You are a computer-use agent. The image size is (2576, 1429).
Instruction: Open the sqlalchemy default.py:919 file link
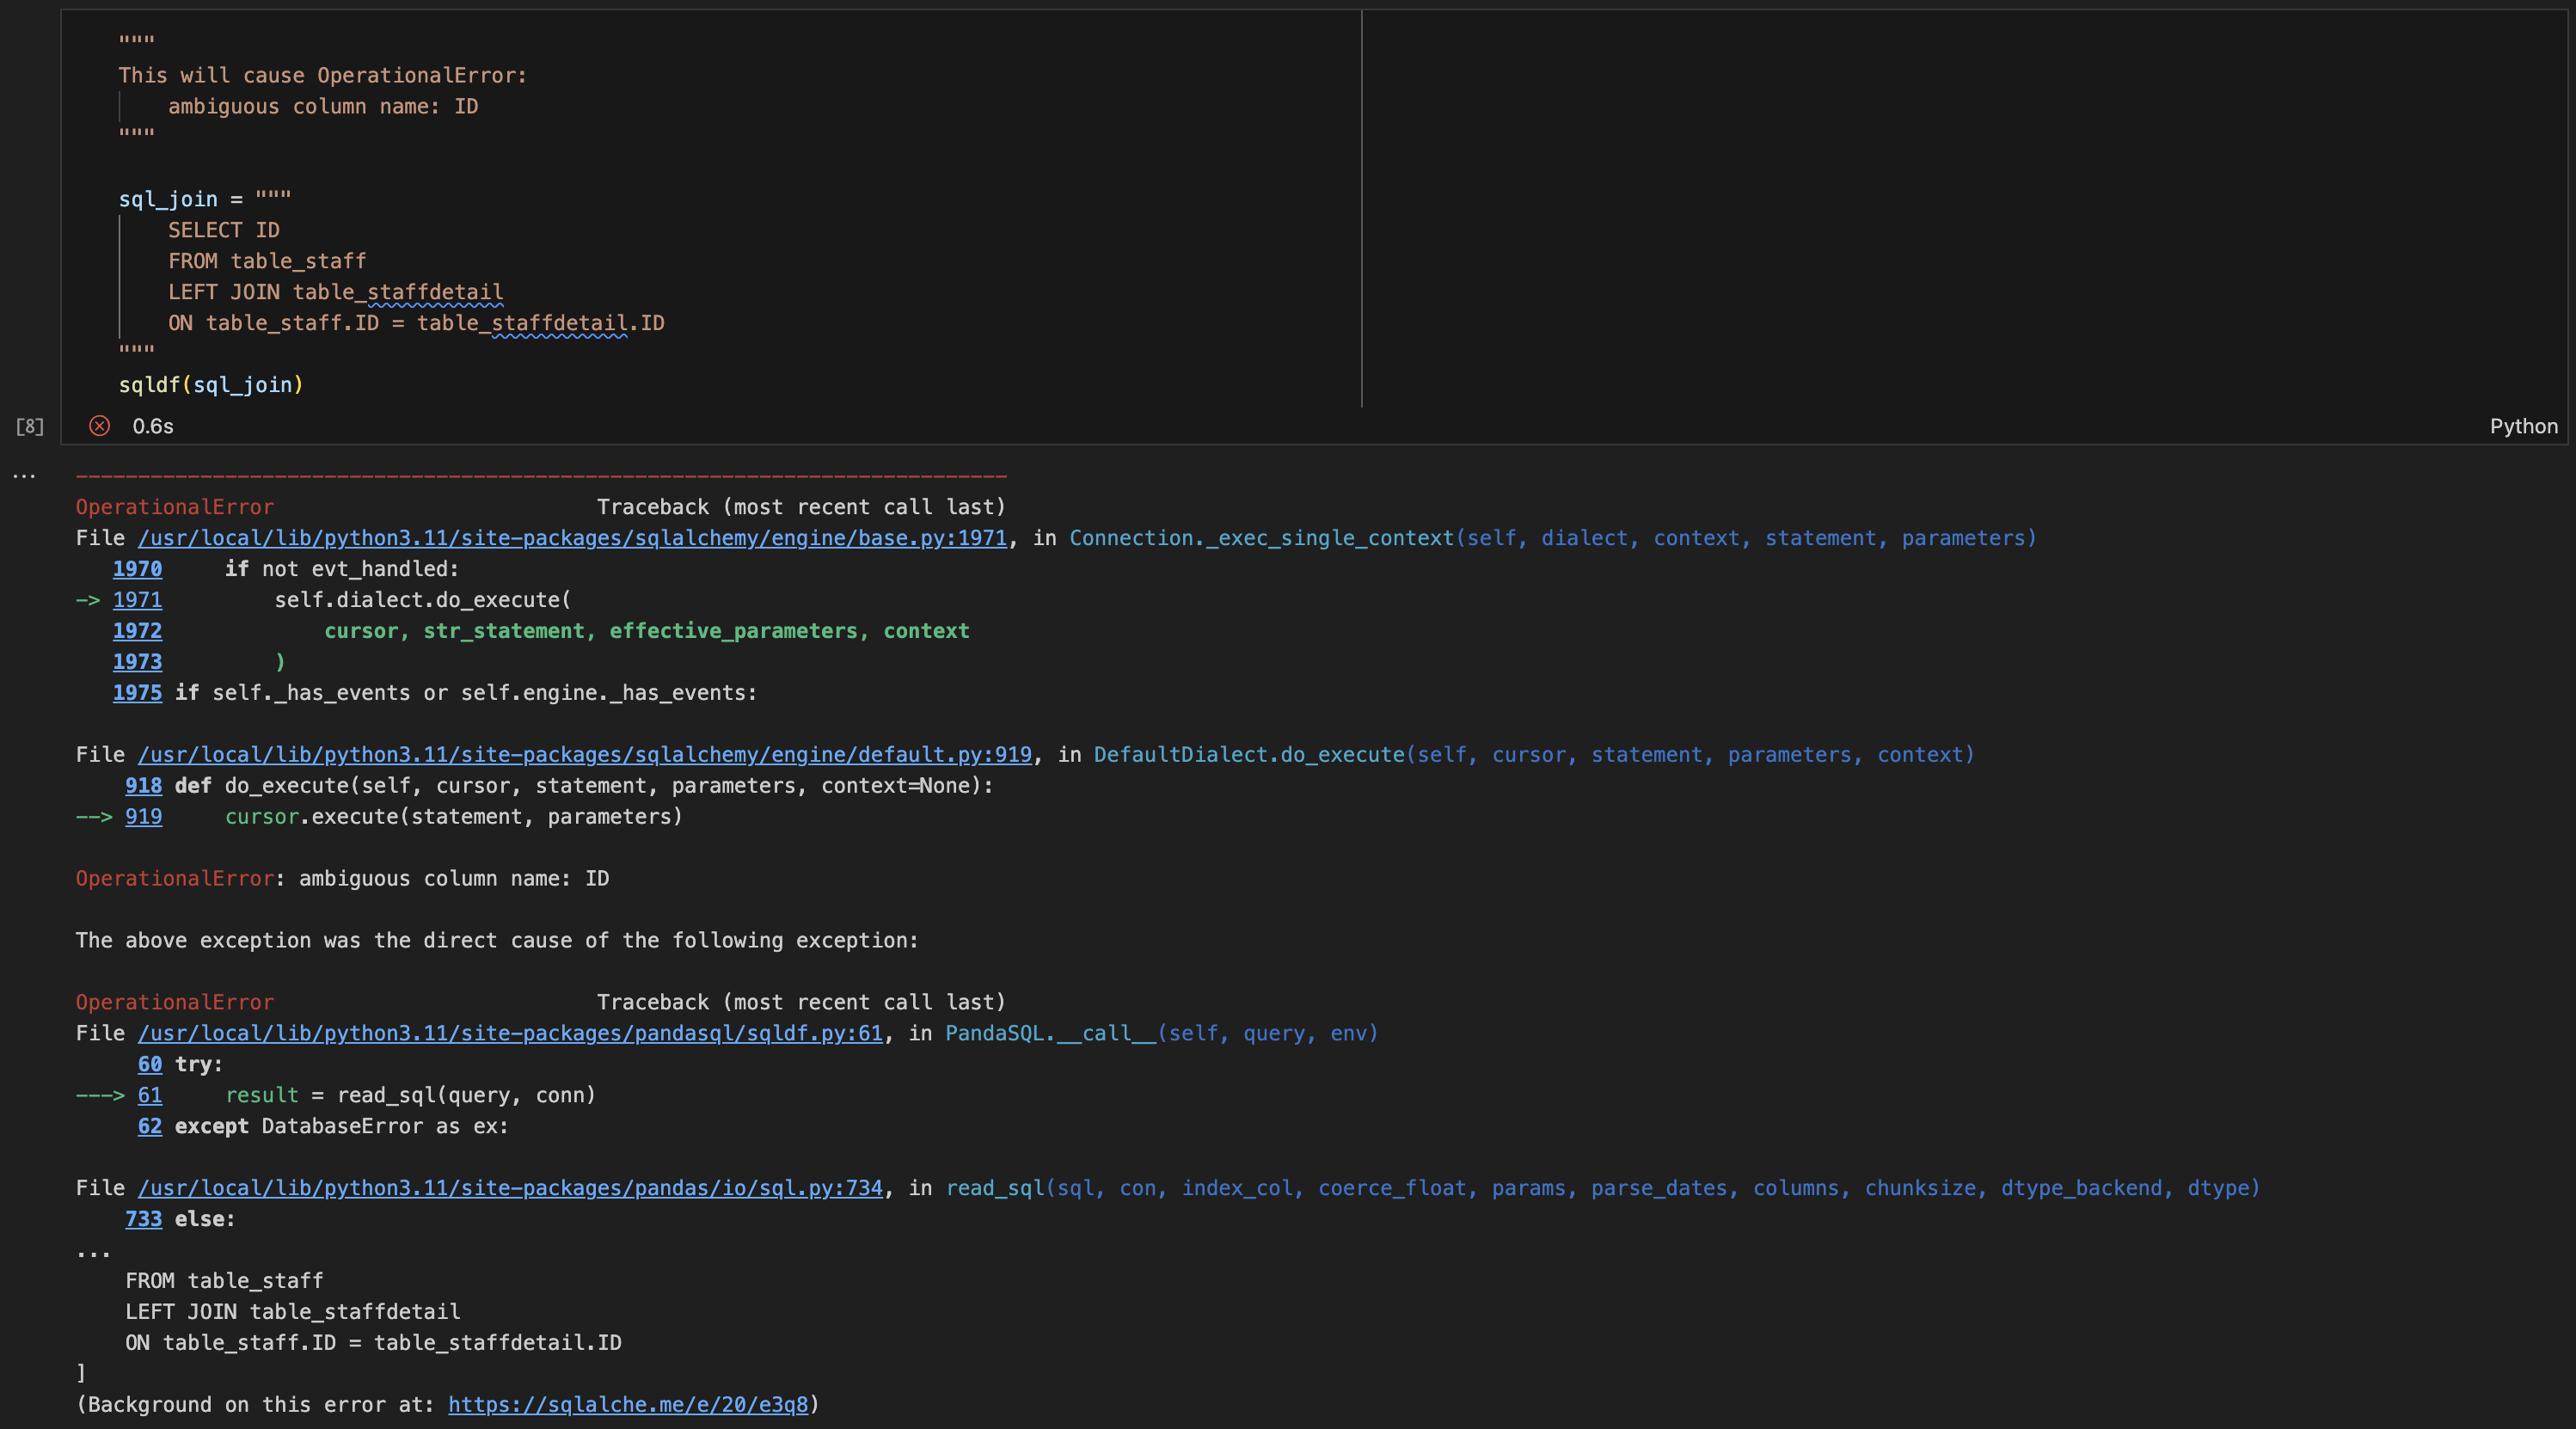(585, 754)
